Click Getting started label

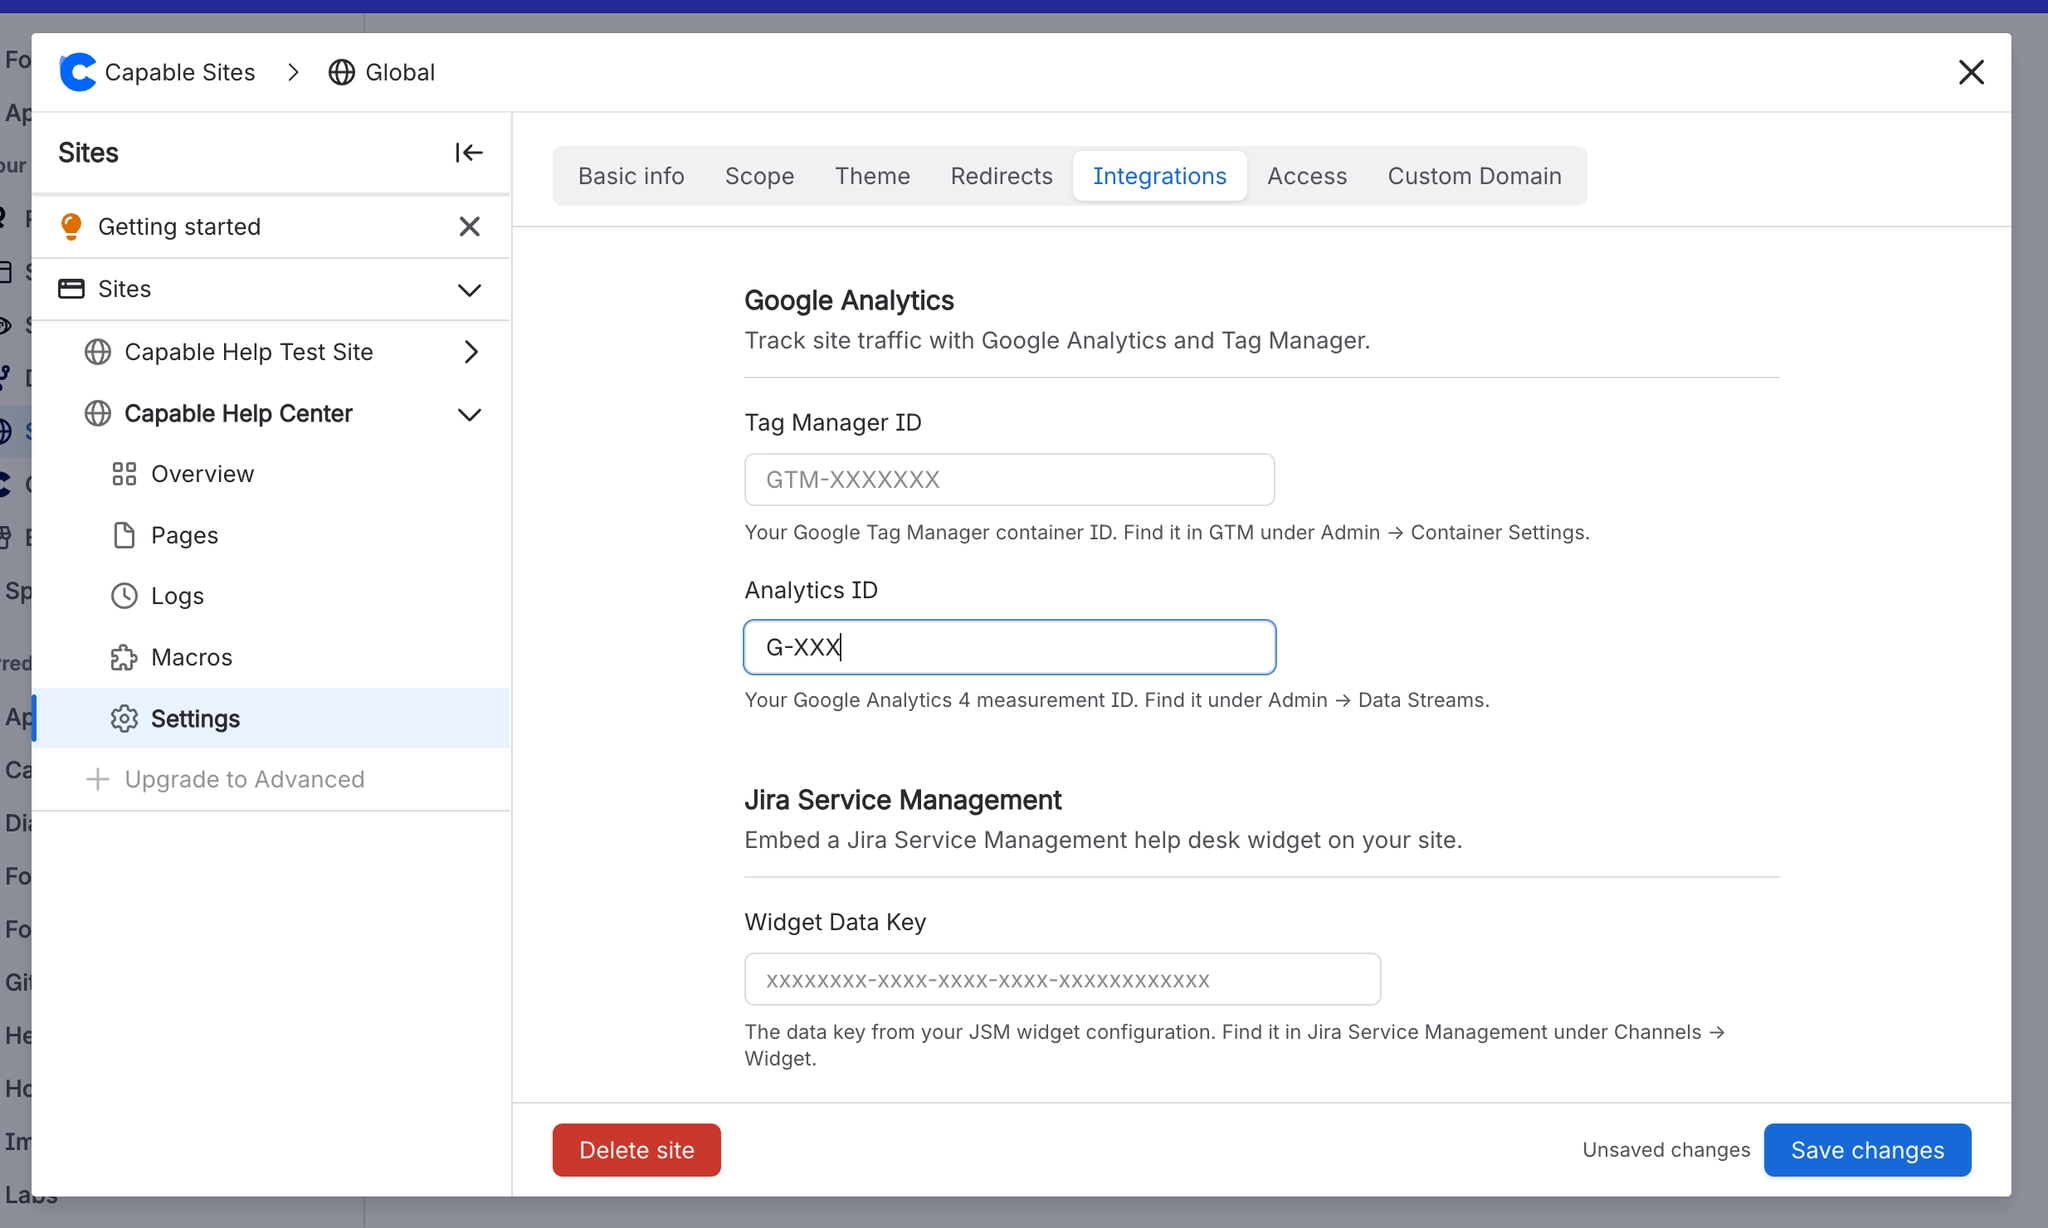179,227
